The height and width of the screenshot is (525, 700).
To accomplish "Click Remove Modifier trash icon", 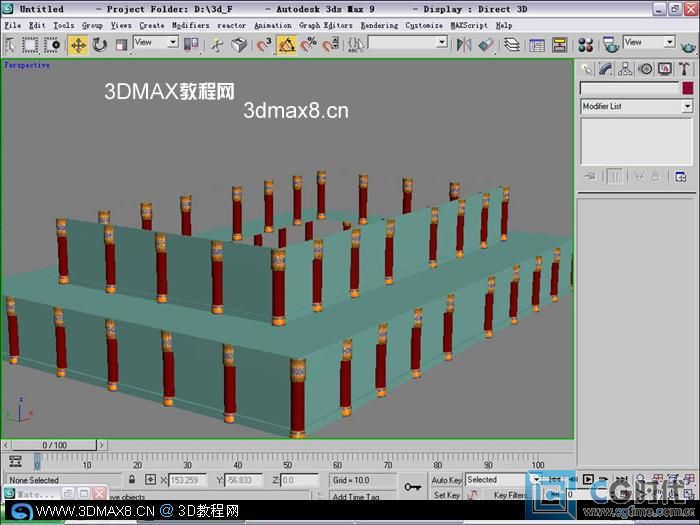I will [x=655, y=177].
